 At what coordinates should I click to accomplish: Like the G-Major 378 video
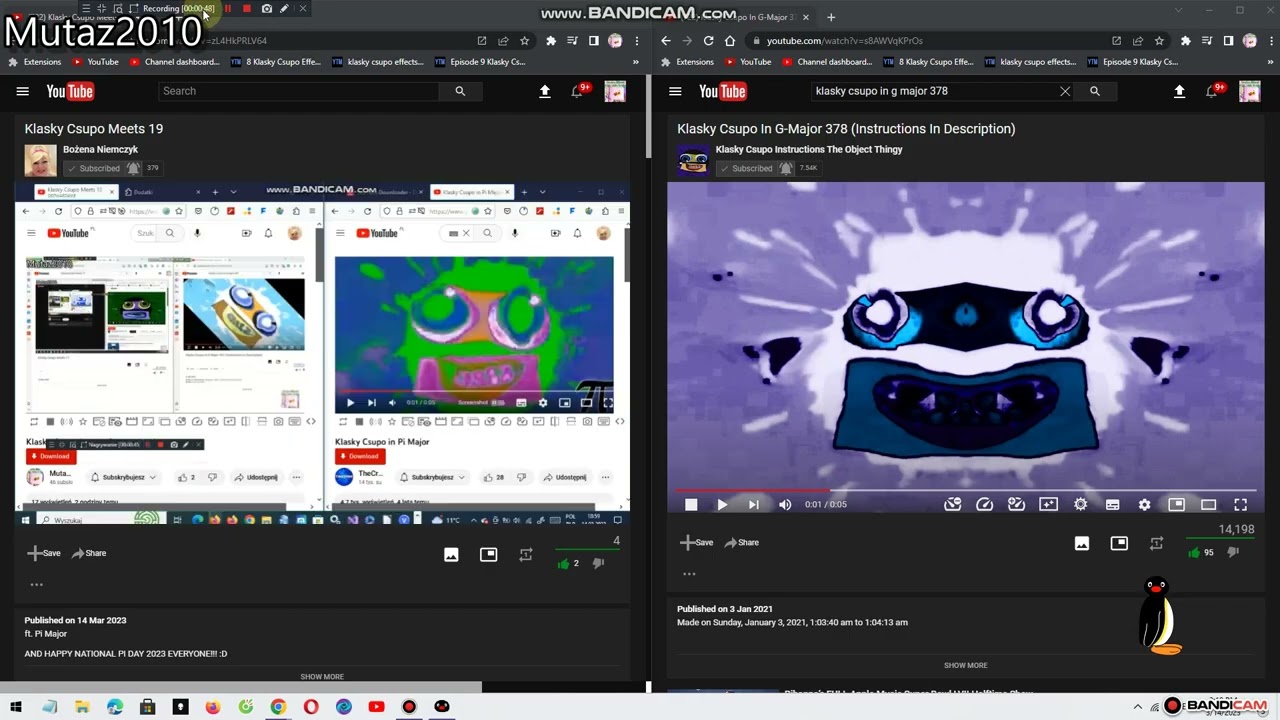(1194, 552)
